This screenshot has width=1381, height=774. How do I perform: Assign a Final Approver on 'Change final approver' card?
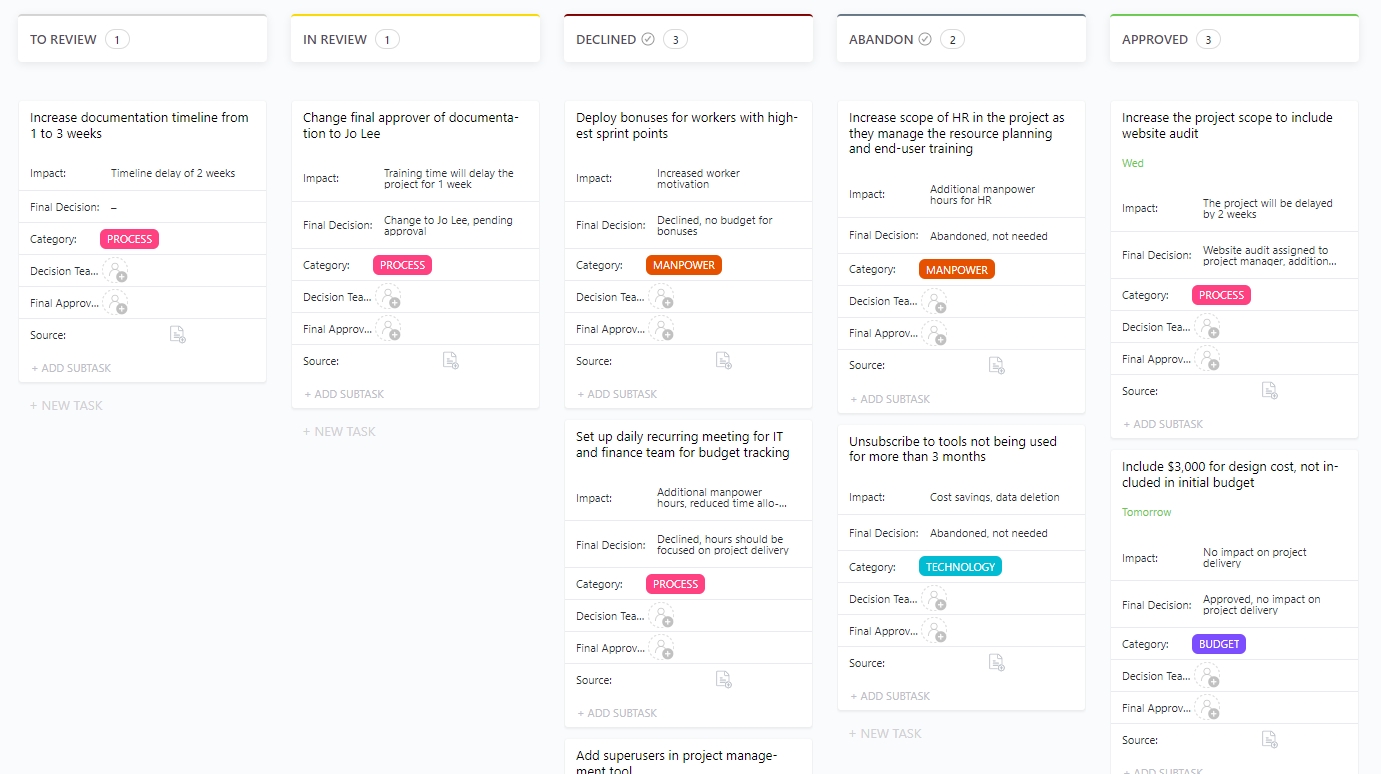click(x=390, y=329)
